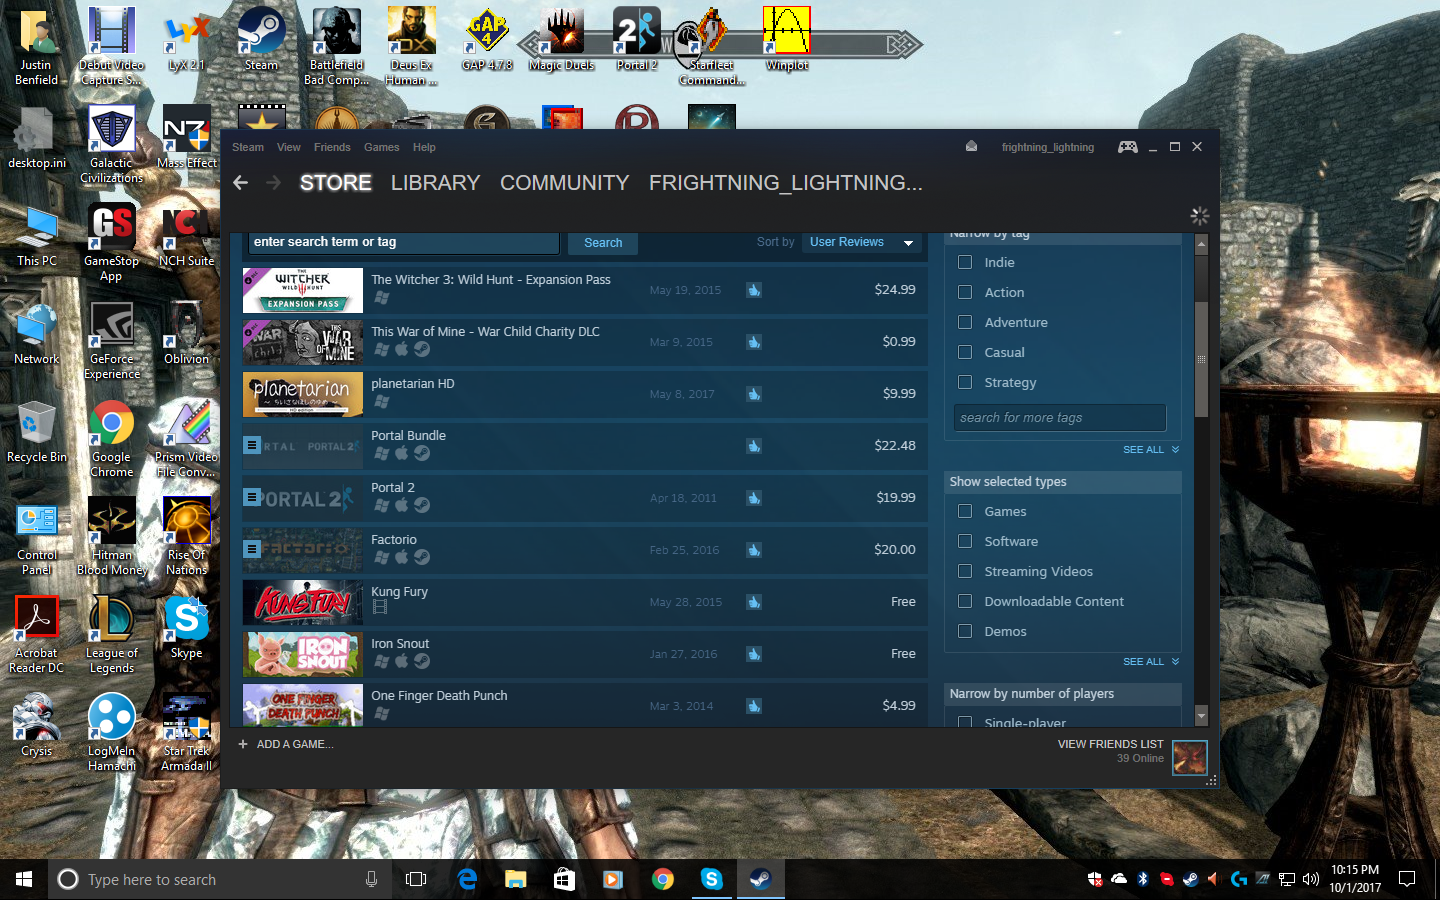This screenshot has width=1440, height=900.
Task: Click the Steam back navigation arrow
Action: coord(240,182)
